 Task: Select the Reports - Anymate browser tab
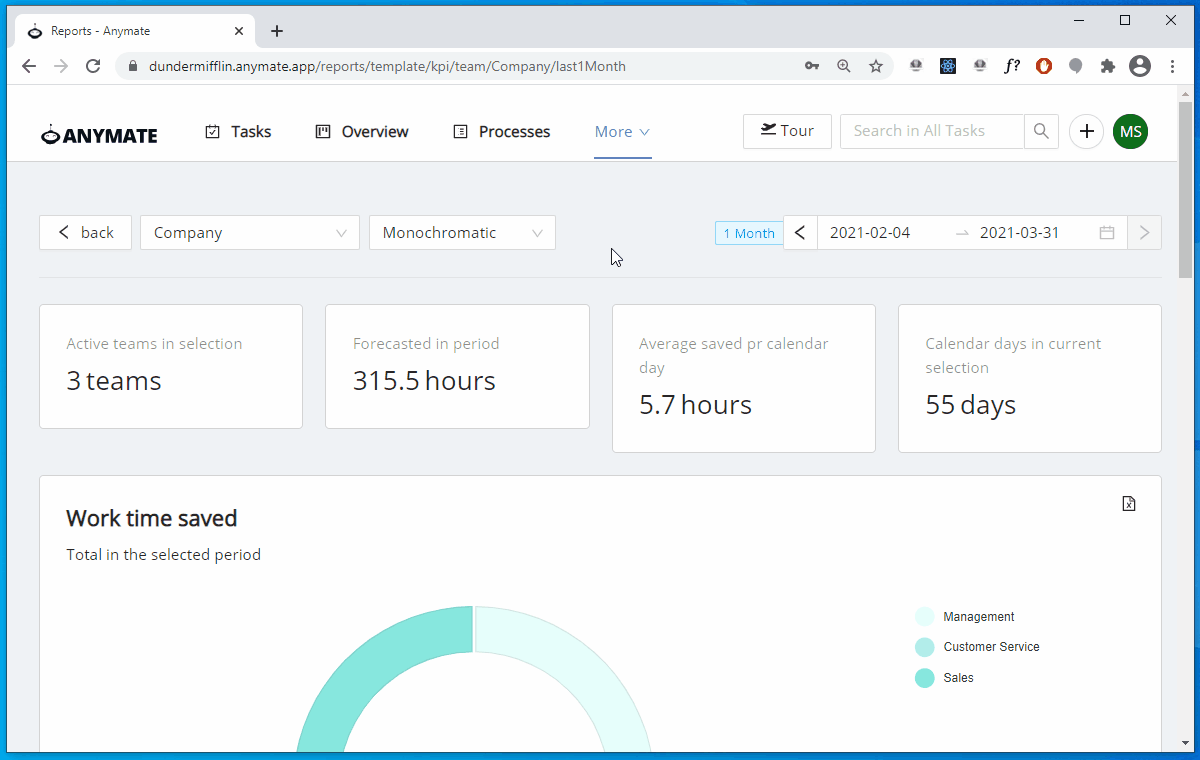130,30
